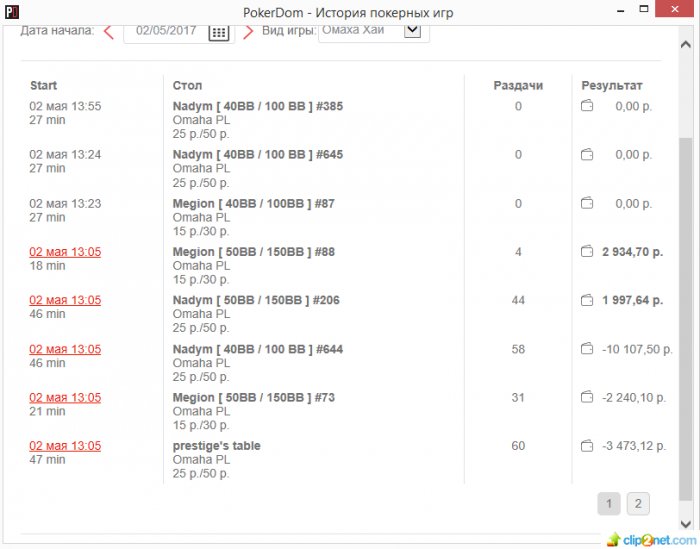Image resolution: width=700 pixels, height=549 pixels.
Task: Open session link for Nadym #644 table
Action: pos(65,349)
